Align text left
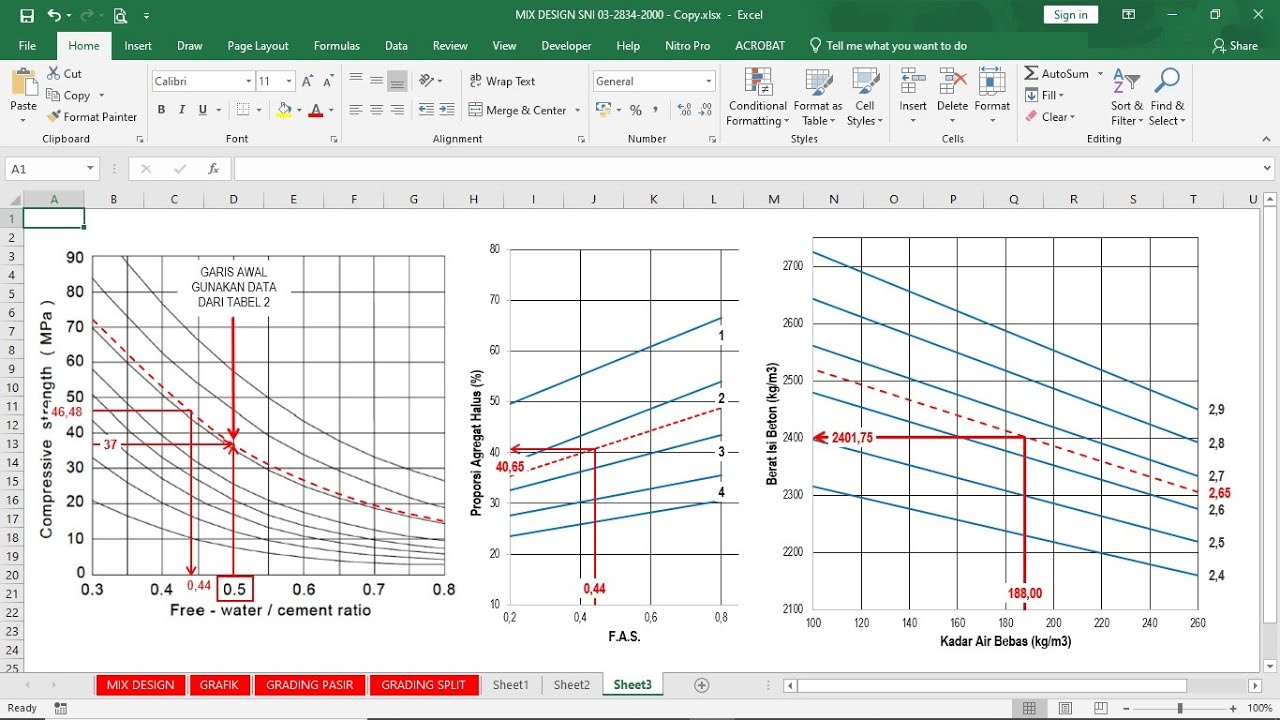Viewport: 1280px width, 720px height. tap(355, 110)
